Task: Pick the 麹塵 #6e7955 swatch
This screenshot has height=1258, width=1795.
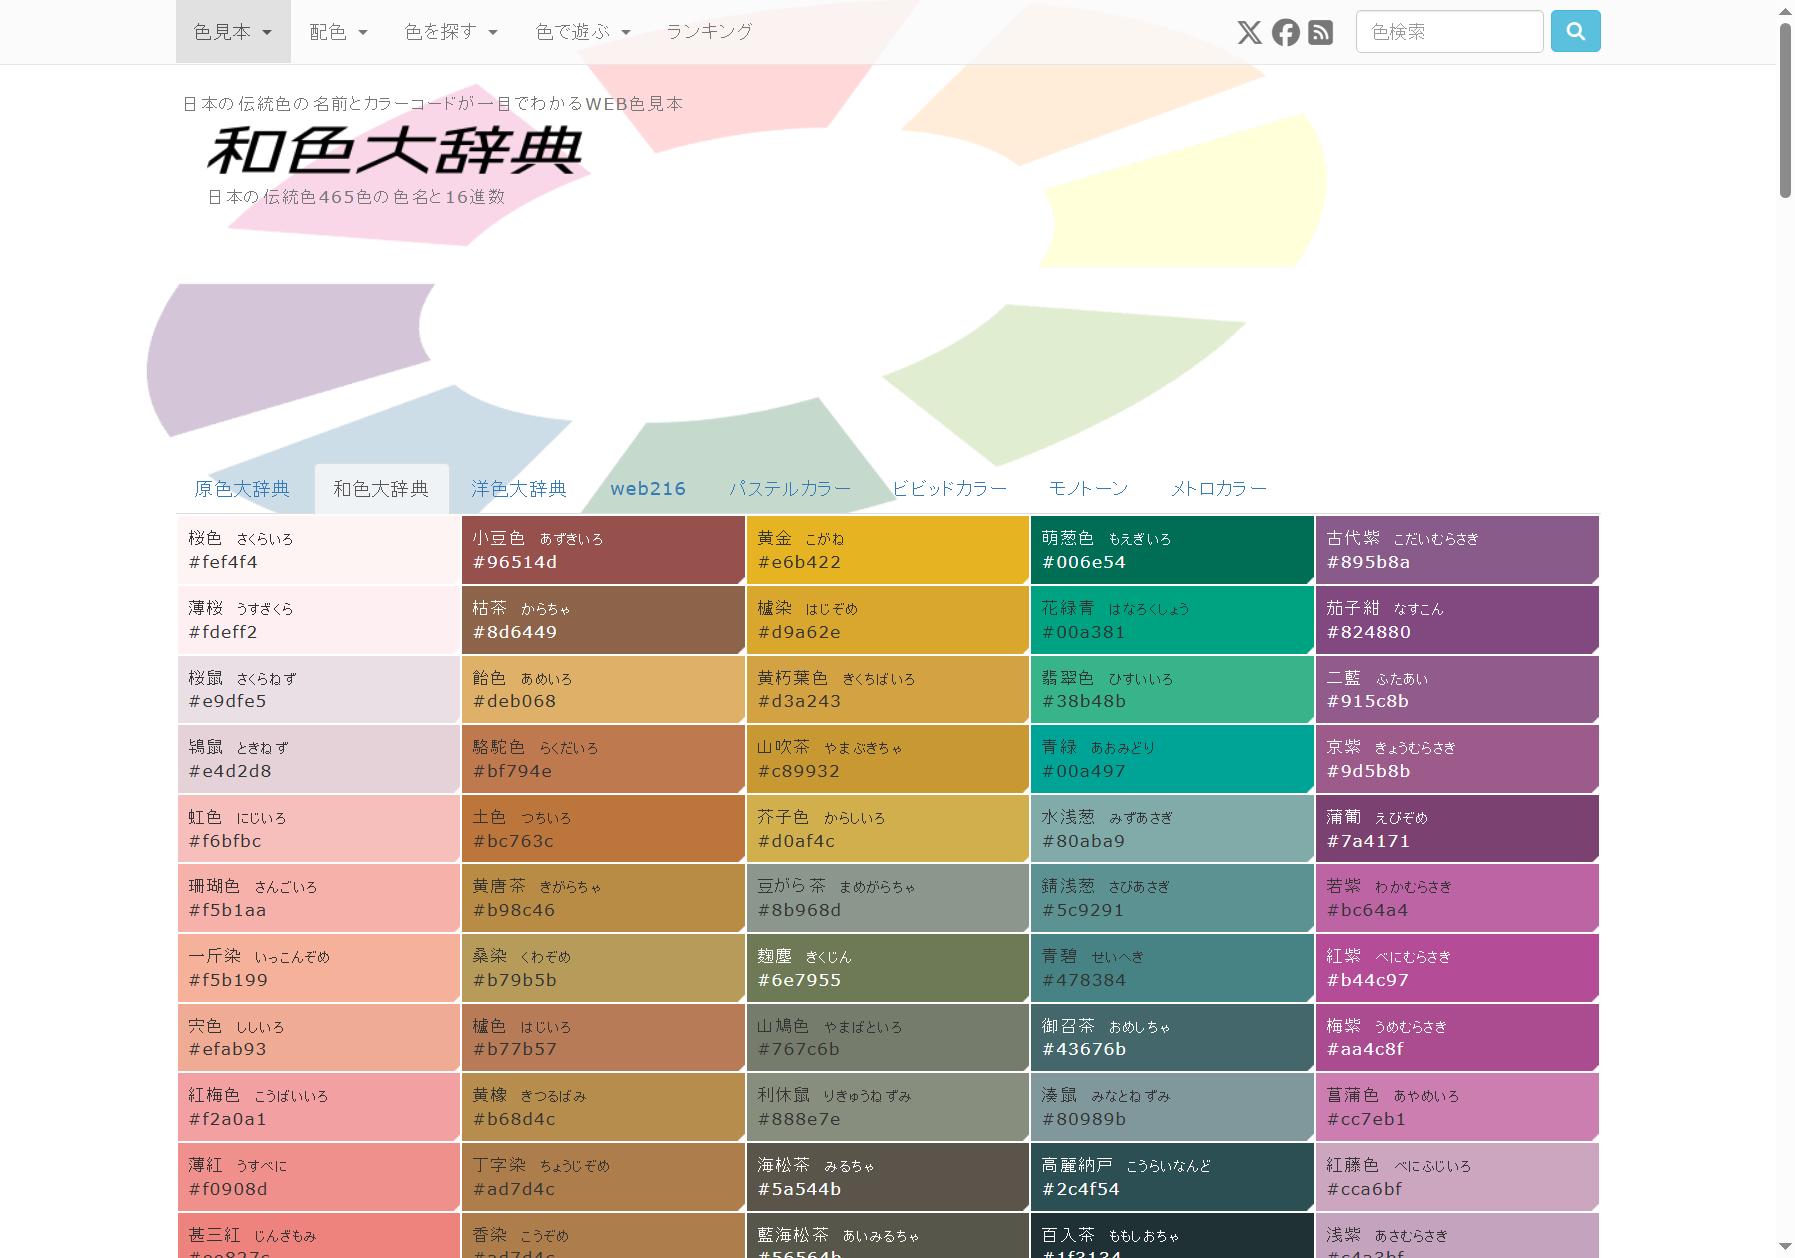Action: tap(887, 968)
